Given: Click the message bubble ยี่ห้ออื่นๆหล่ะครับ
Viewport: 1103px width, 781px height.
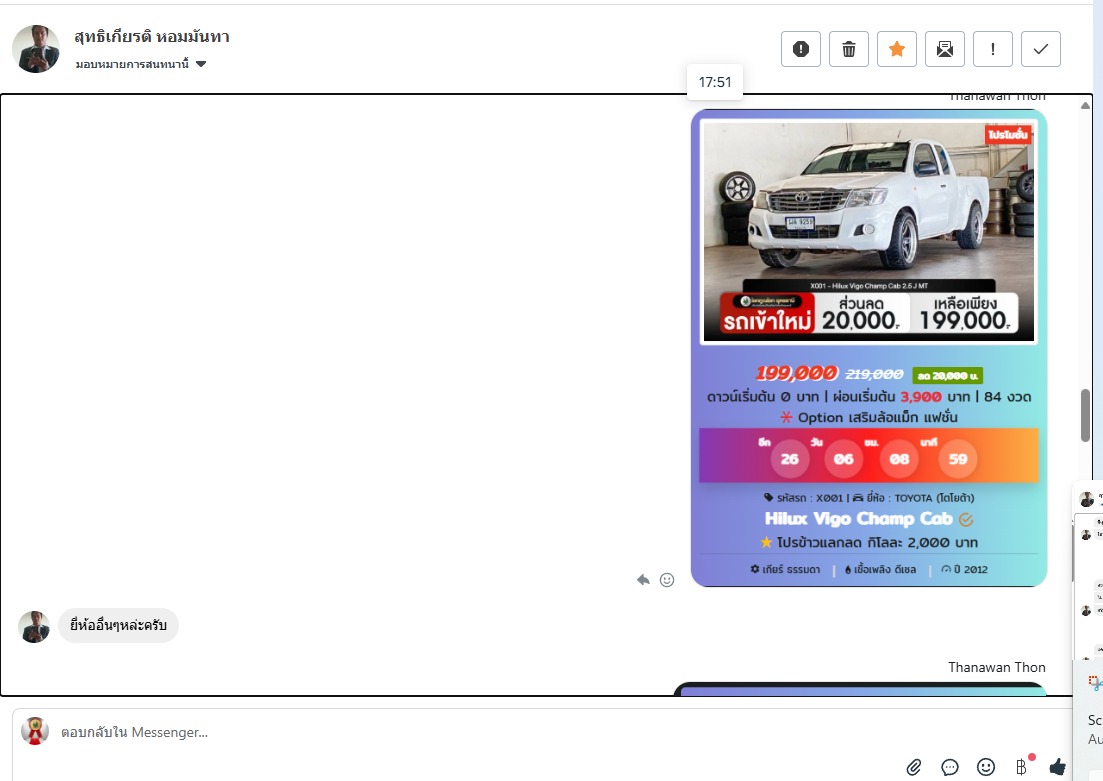Looking at the screenshot, I should pos(118,626).
